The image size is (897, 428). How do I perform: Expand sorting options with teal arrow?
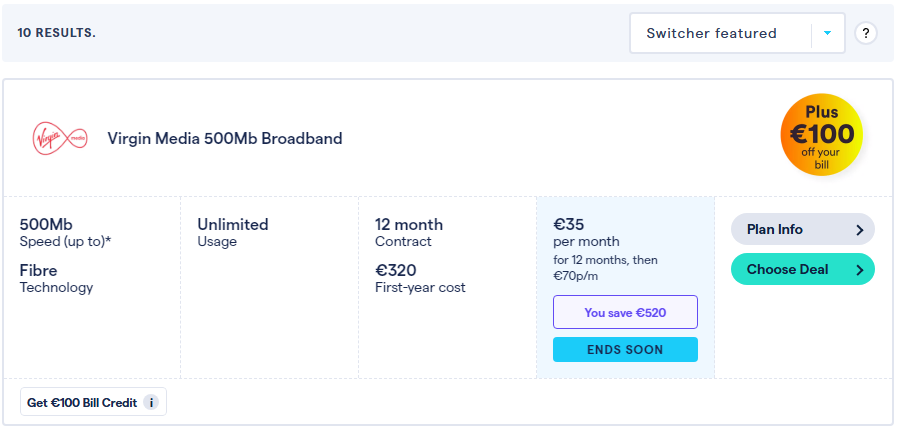(x=827, y=33)
